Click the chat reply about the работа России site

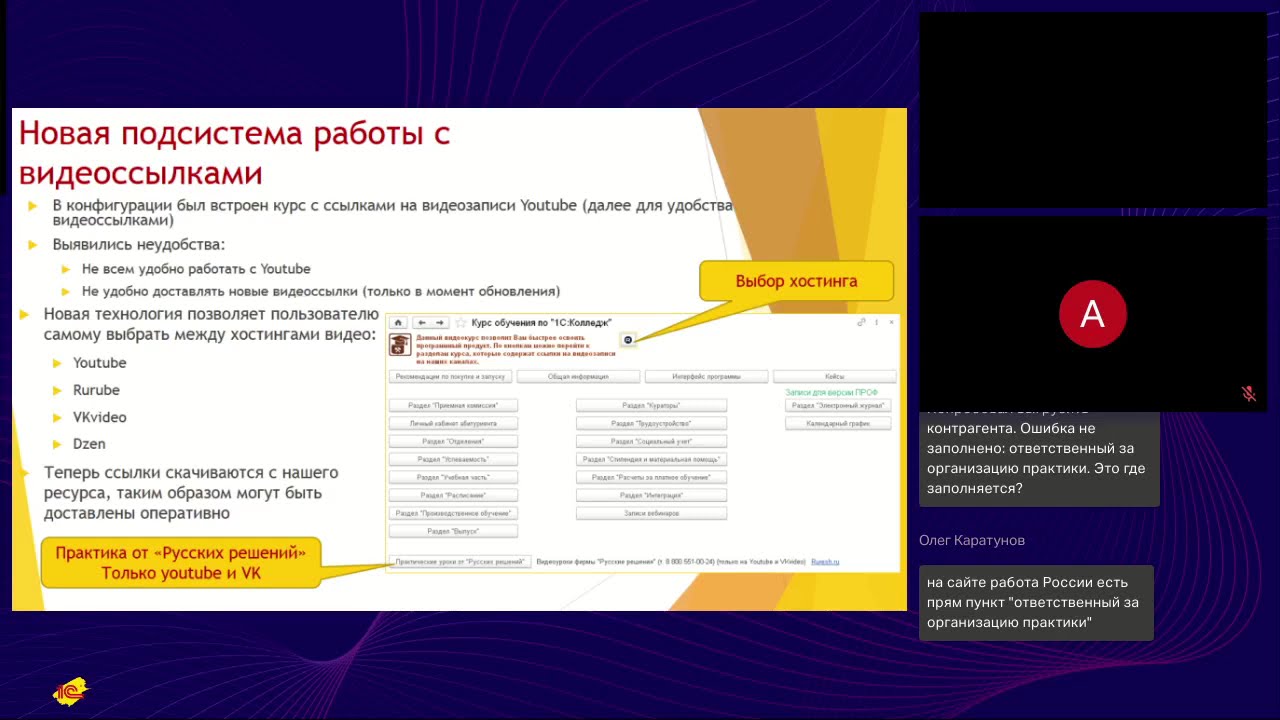(x=1036, y=603)
